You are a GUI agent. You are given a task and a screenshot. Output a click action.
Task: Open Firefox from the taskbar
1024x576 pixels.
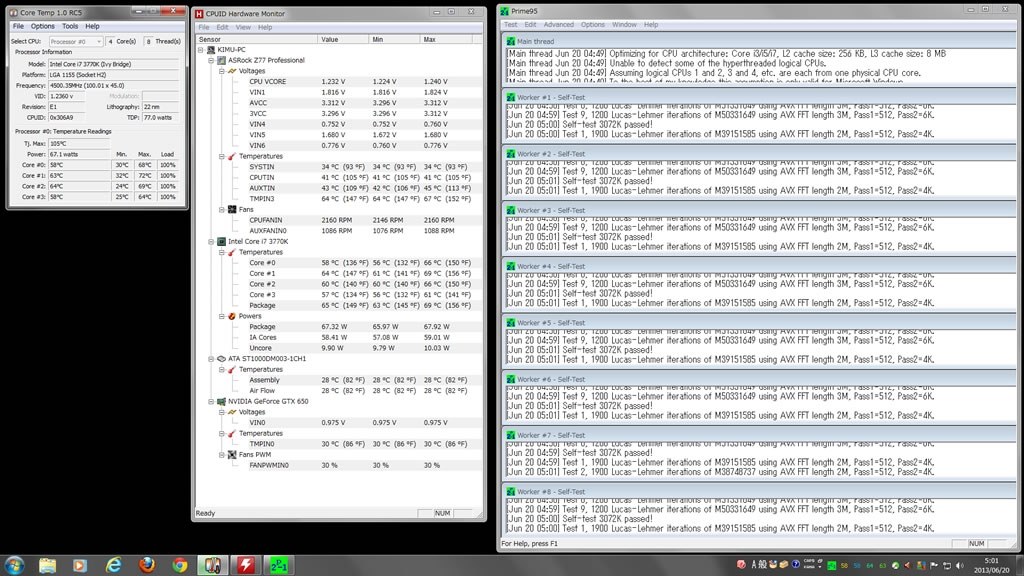[147, 565]
